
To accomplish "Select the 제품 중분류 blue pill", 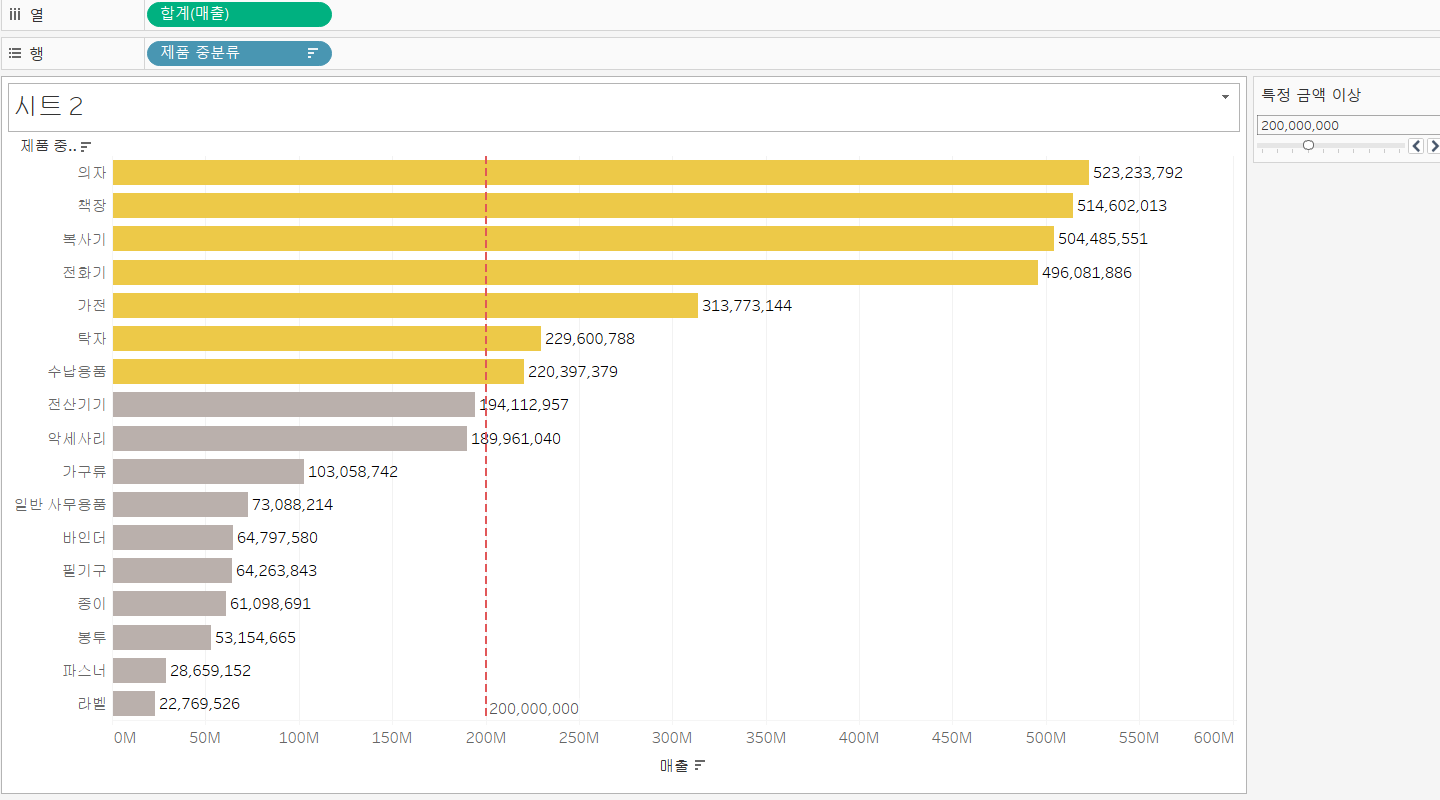I will point(239,53).
